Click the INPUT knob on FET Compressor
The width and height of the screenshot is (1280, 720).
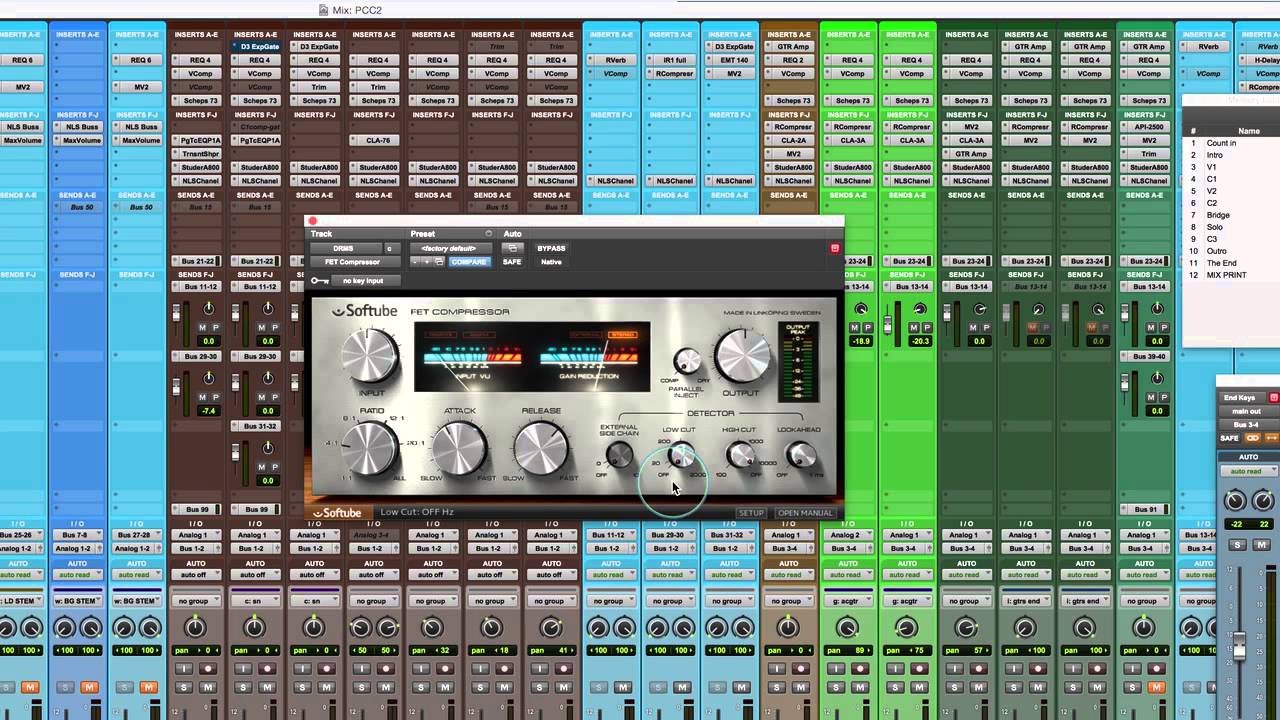(x=370, y=355)
